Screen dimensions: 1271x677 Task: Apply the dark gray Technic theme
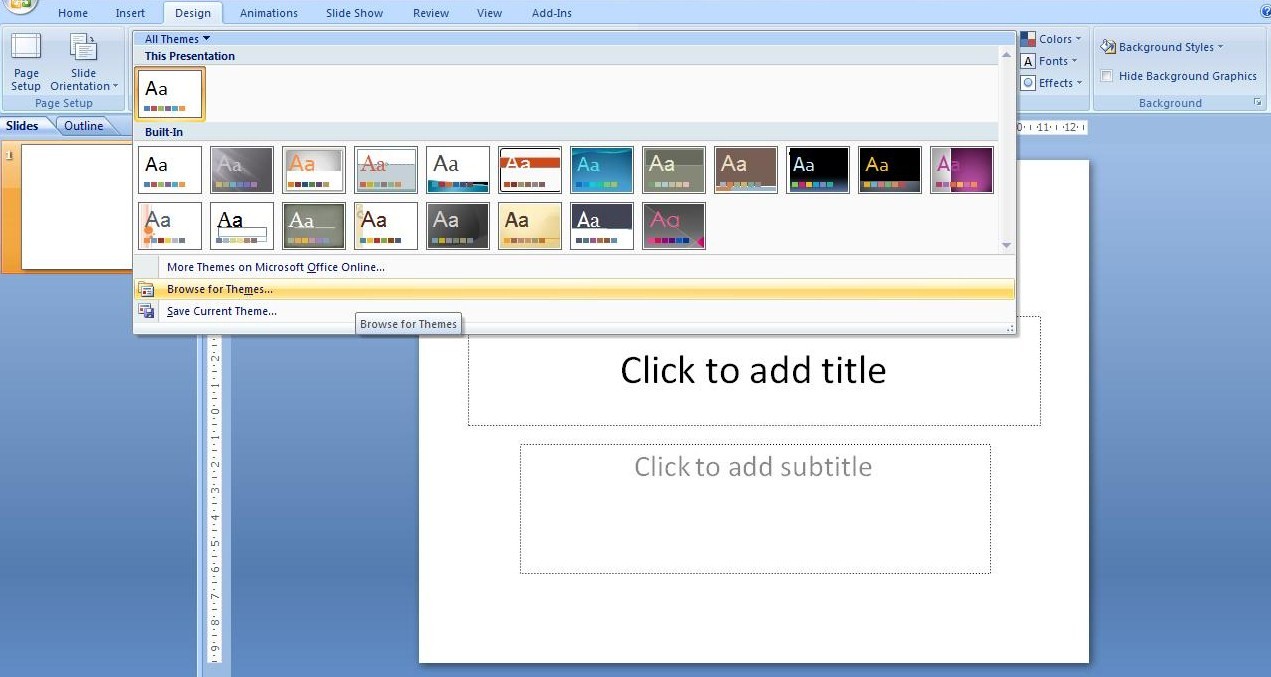coord(458,226)
